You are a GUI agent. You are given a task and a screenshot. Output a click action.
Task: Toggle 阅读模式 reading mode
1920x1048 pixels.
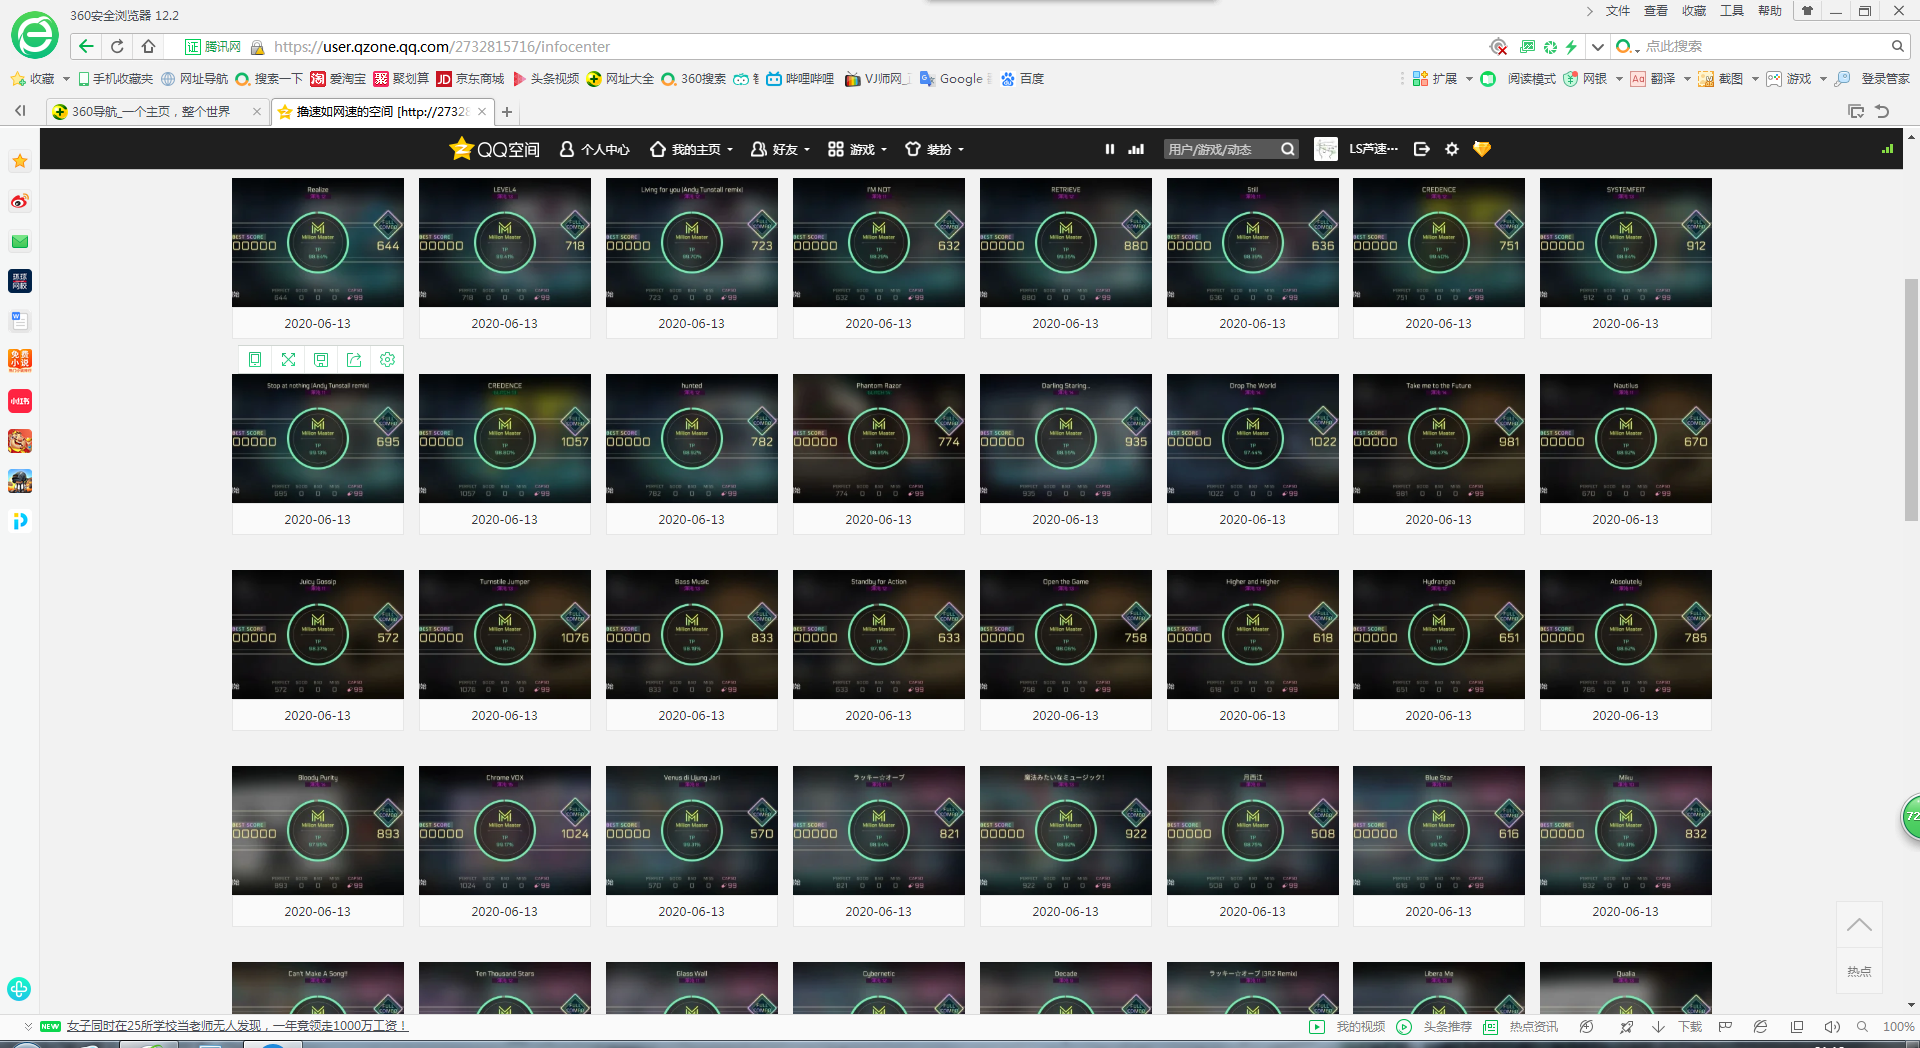1518,79
